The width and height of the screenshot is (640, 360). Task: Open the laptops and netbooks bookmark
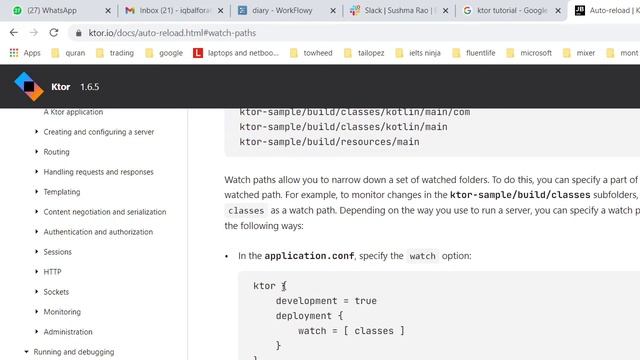[236, 53]
